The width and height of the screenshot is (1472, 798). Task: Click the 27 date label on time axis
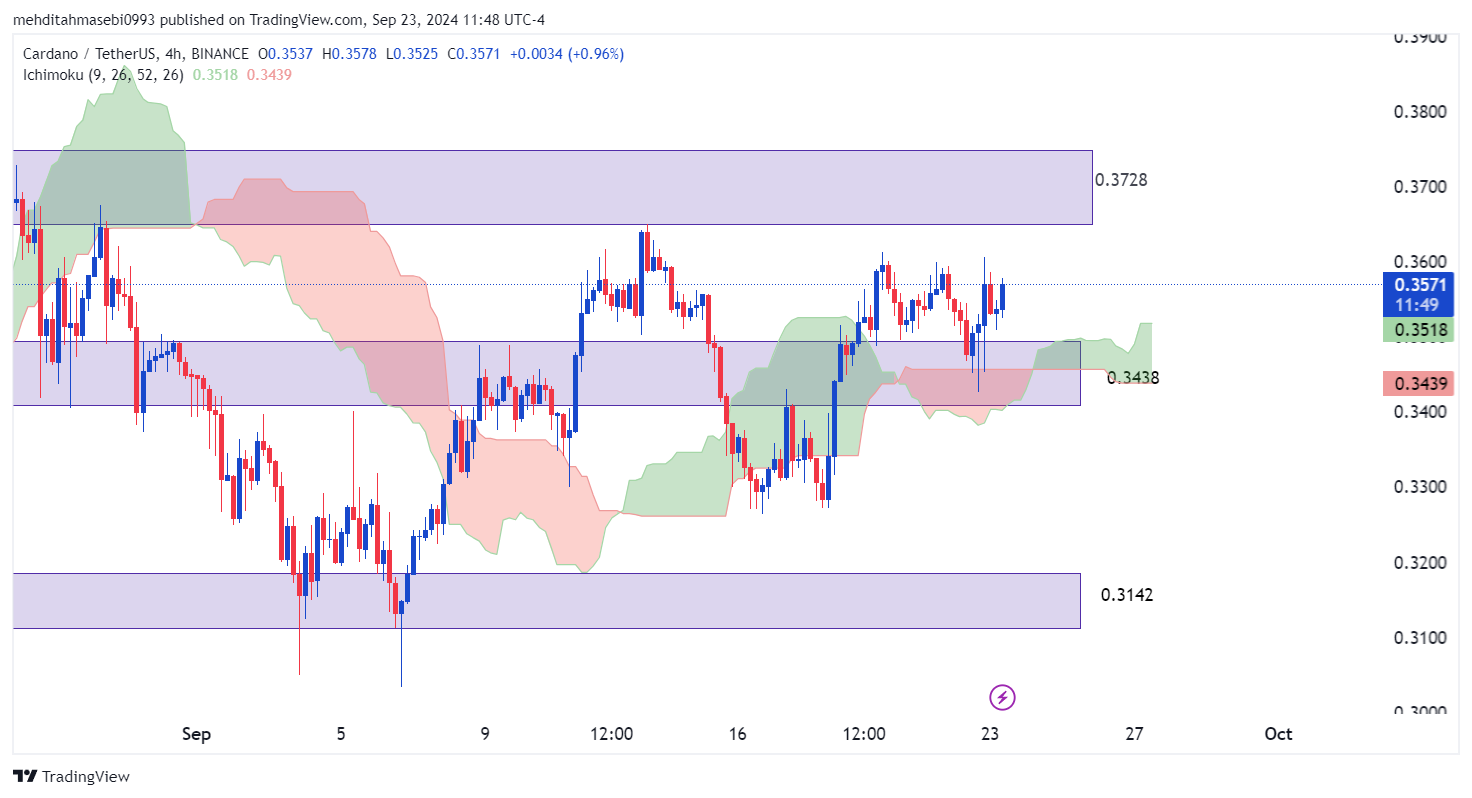[x=1134, y=734]
